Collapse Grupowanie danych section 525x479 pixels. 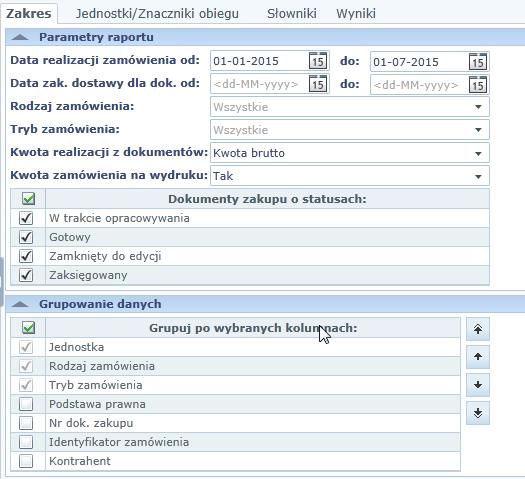(x=20, y=304)
